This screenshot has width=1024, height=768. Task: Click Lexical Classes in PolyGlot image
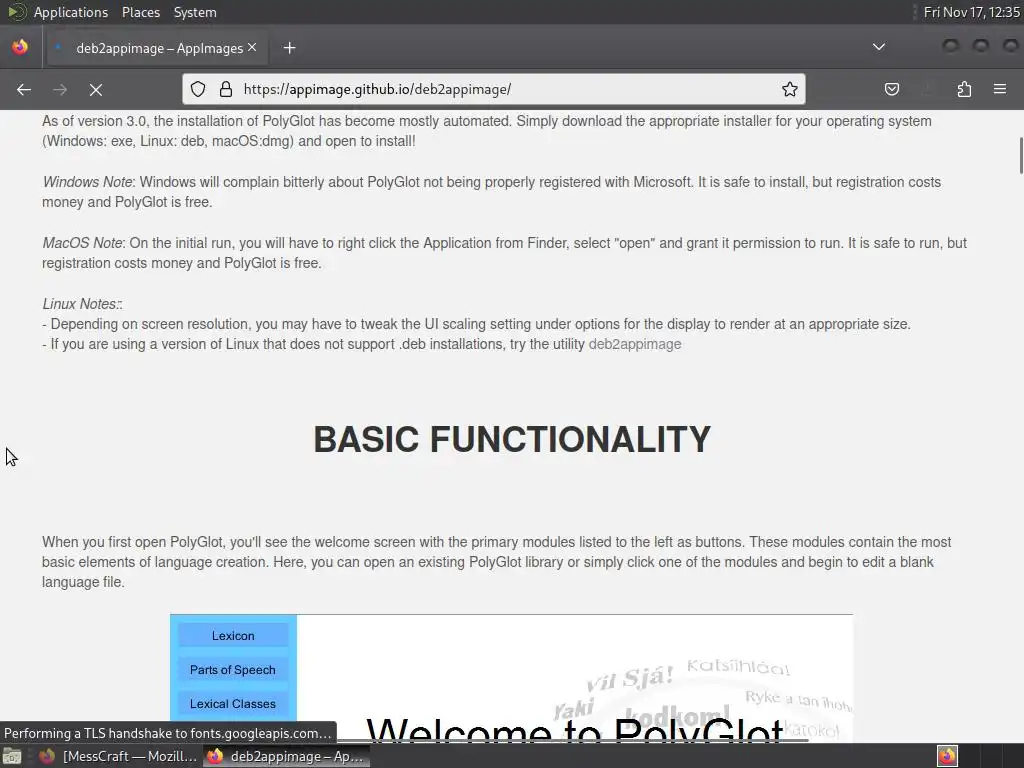233,703
